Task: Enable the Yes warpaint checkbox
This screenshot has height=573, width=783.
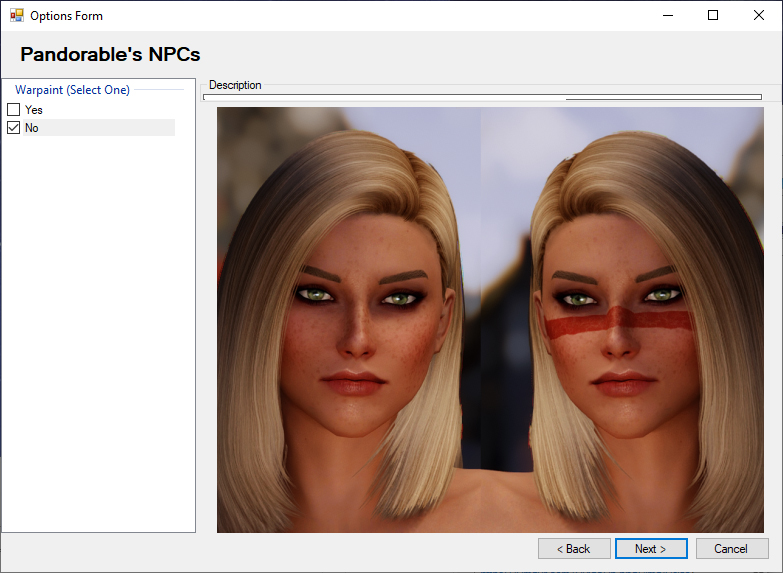Action: coord(13,109)
